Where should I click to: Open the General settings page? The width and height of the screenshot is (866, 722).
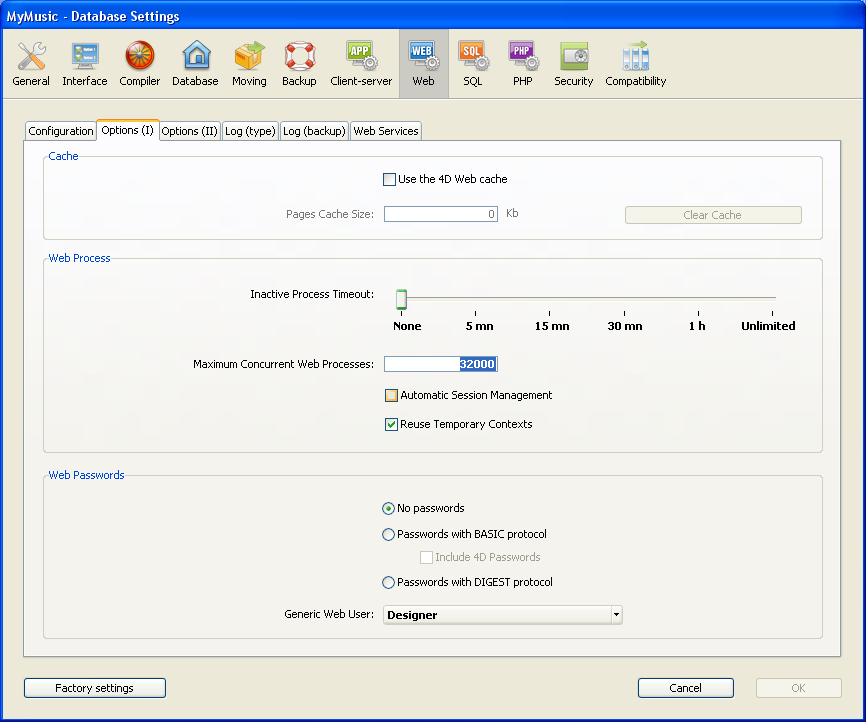[x=31, y=64]
